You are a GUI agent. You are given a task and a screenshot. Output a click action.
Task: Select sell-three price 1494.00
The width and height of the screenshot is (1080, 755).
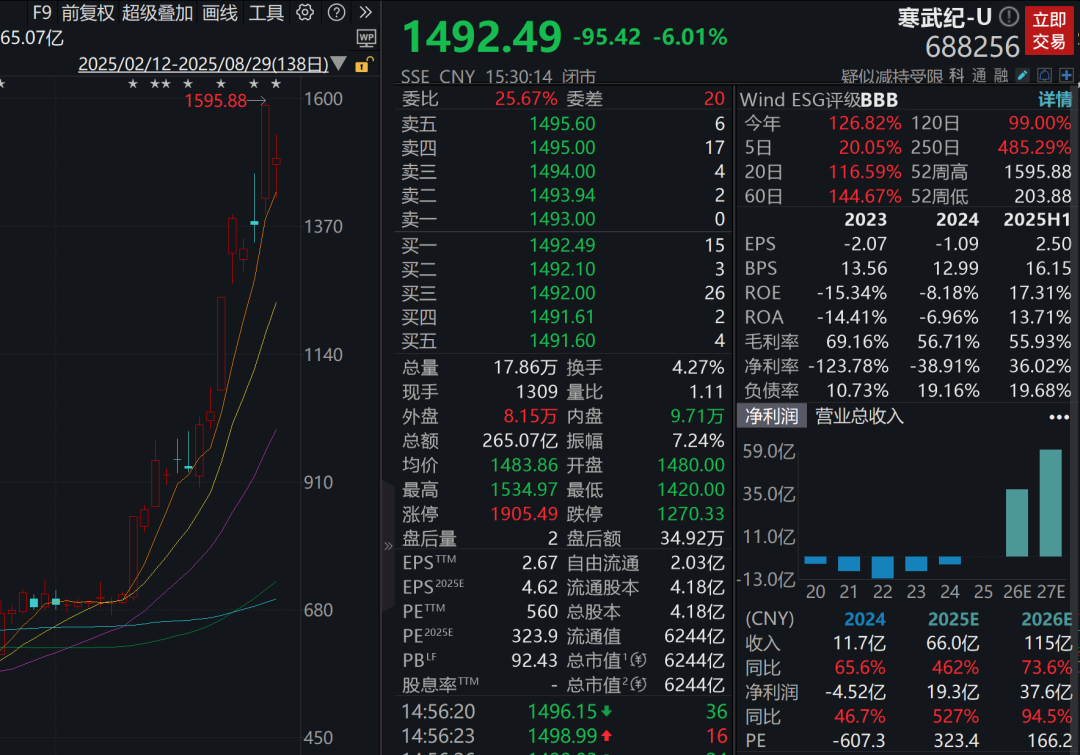click(x=562, y=172)
